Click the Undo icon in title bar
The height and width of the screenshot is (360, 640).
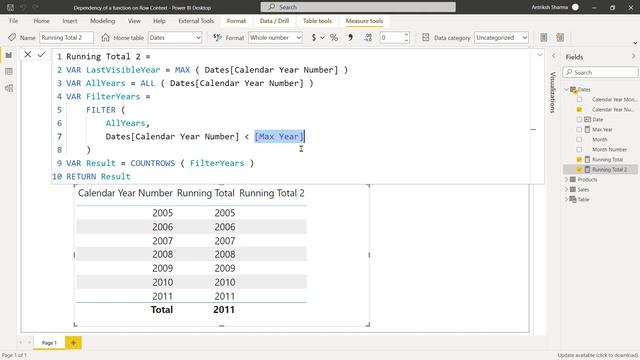23,7
